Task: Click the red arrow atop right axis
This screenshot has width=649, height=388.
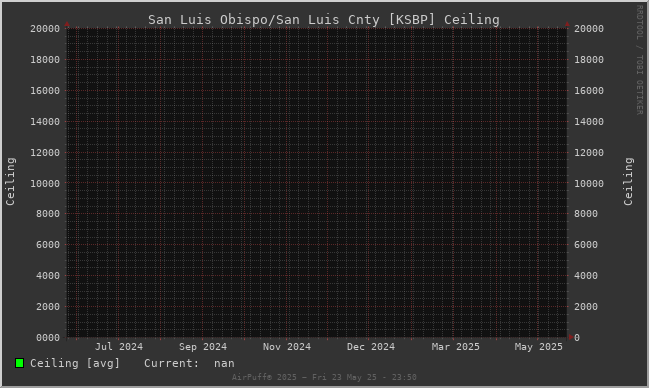Action: click(x=567, y=24)
